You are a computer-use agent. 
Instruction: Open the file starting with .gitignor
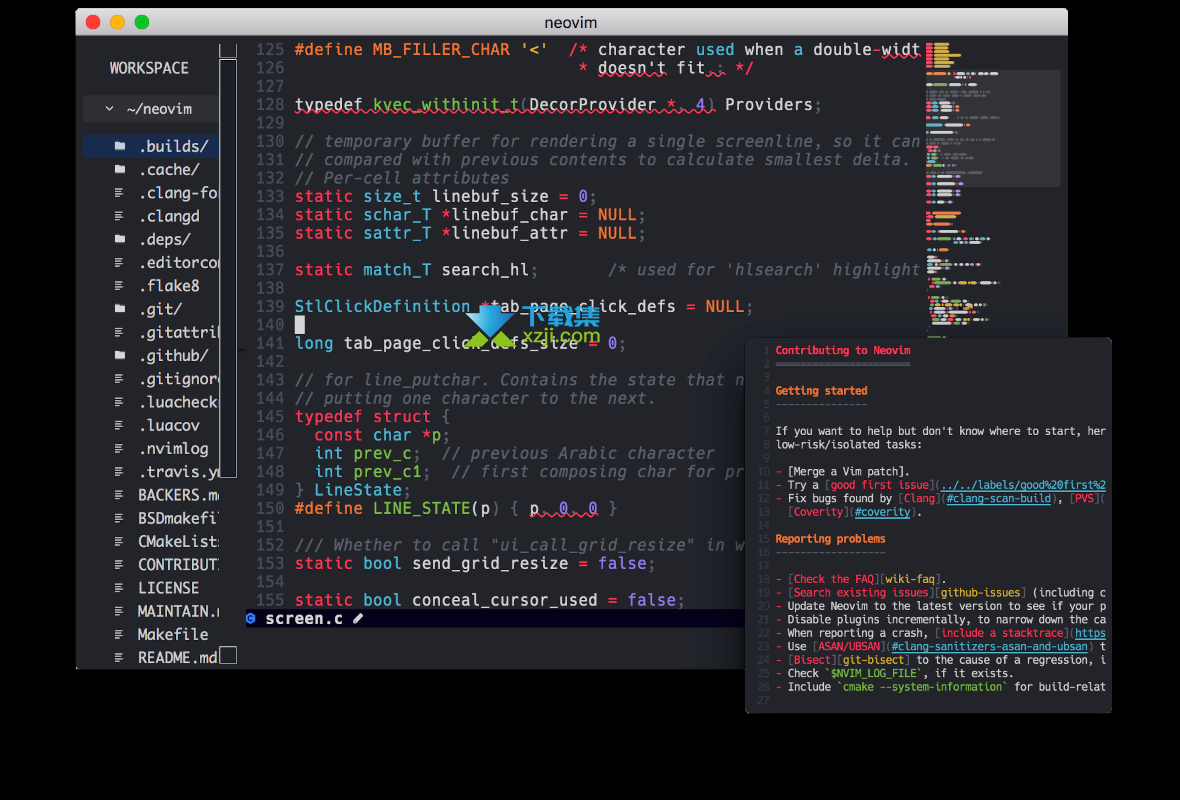tap(178, 379)
